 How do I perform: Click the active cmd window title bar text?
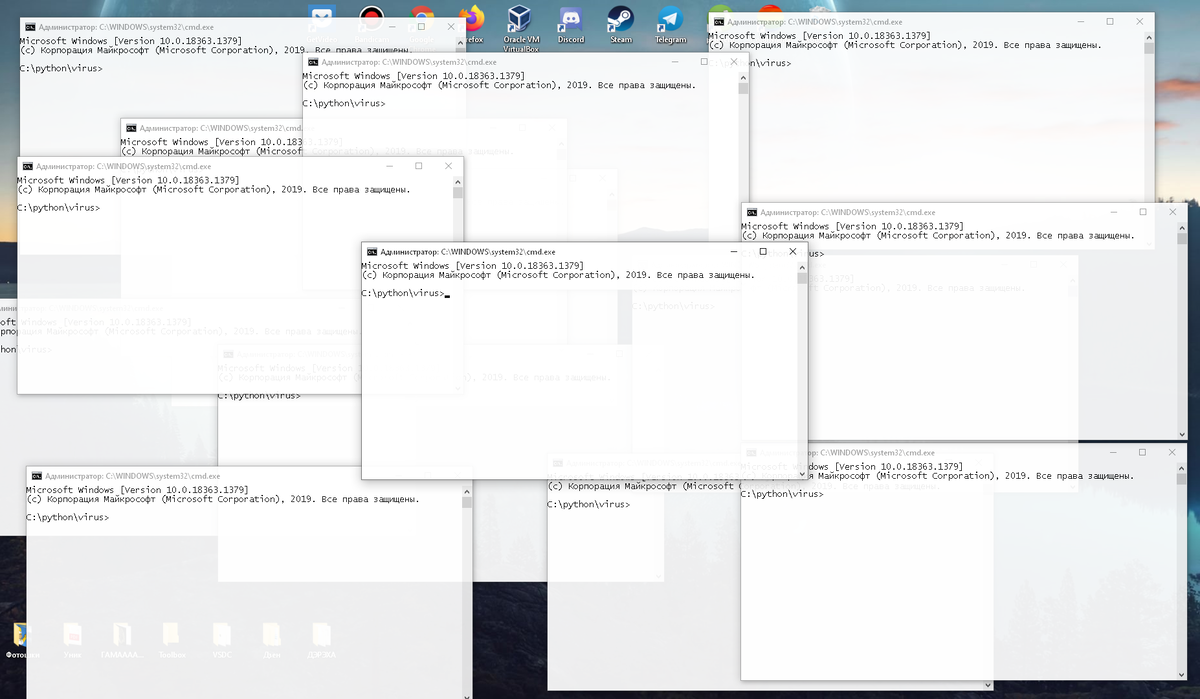coord(468,252)
